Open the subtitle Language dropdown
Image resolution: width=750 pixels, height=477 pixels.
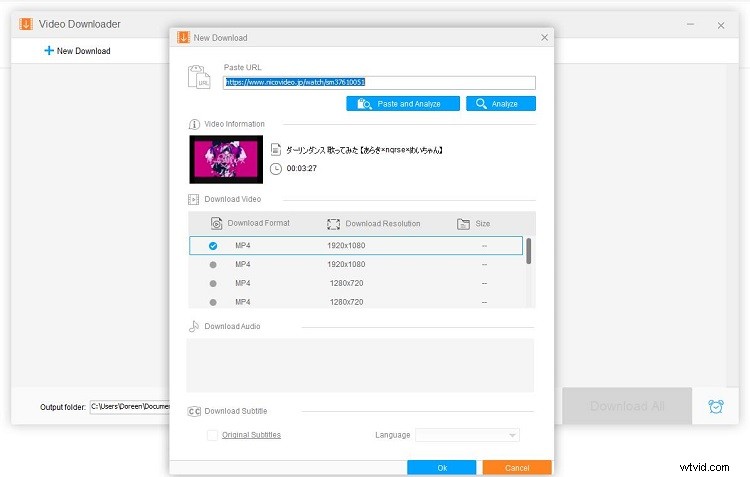(467, 435)
